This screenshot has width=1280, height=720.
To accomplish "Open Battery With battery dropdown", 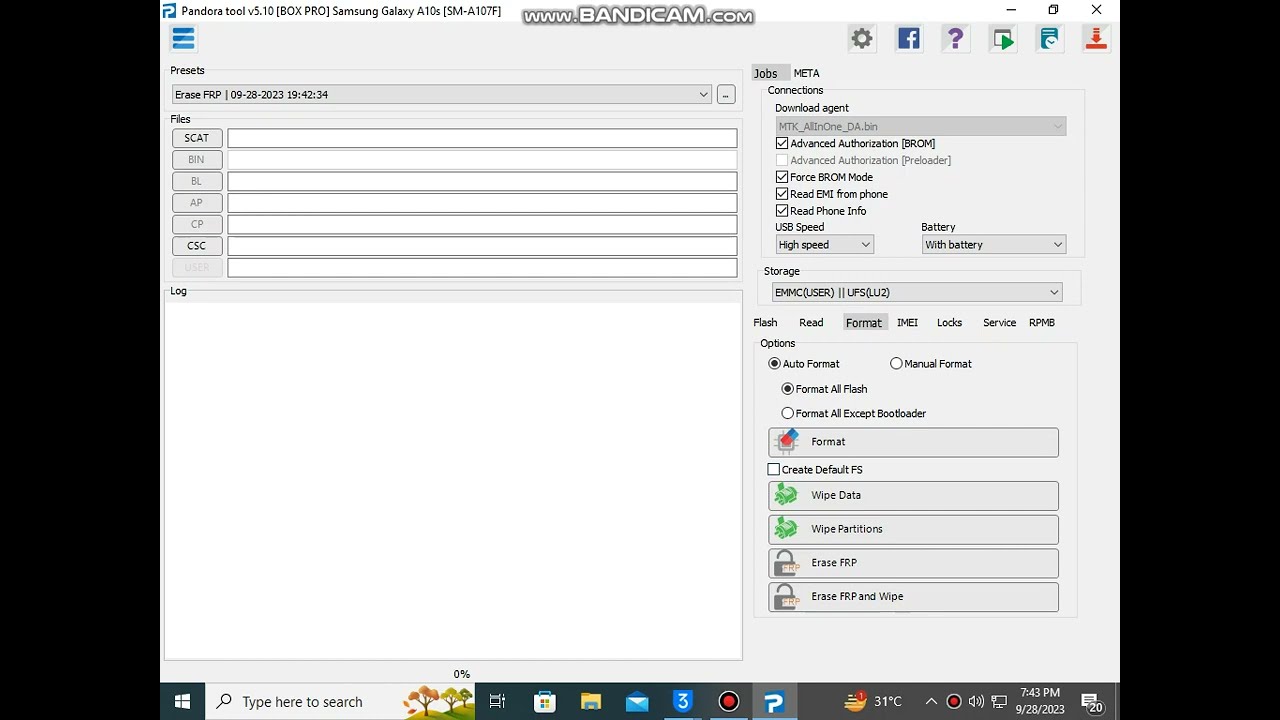I will (993, 245).
